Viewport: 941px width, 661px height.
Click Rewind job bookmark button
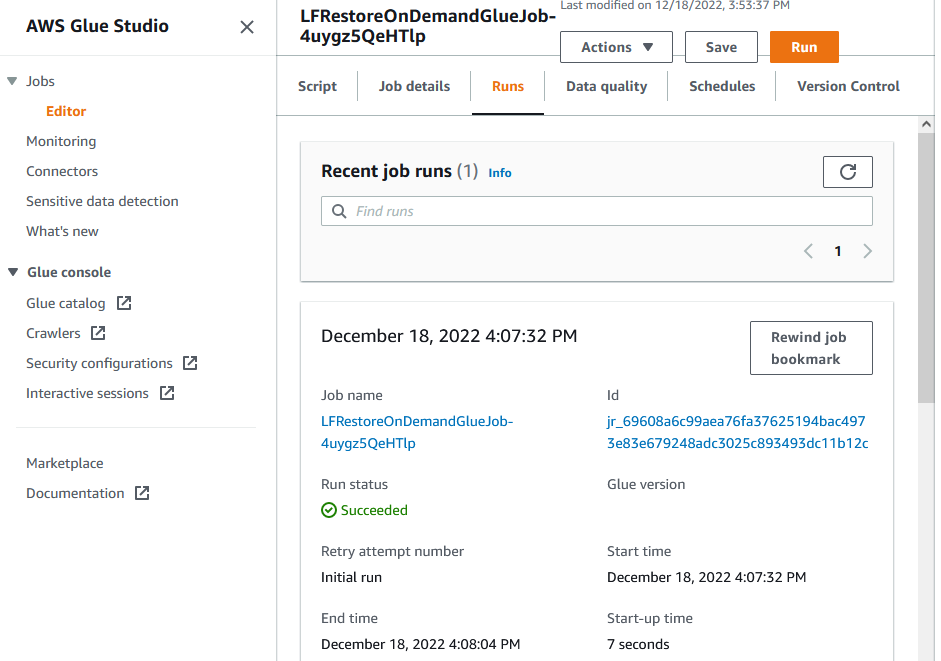[811, 348]
